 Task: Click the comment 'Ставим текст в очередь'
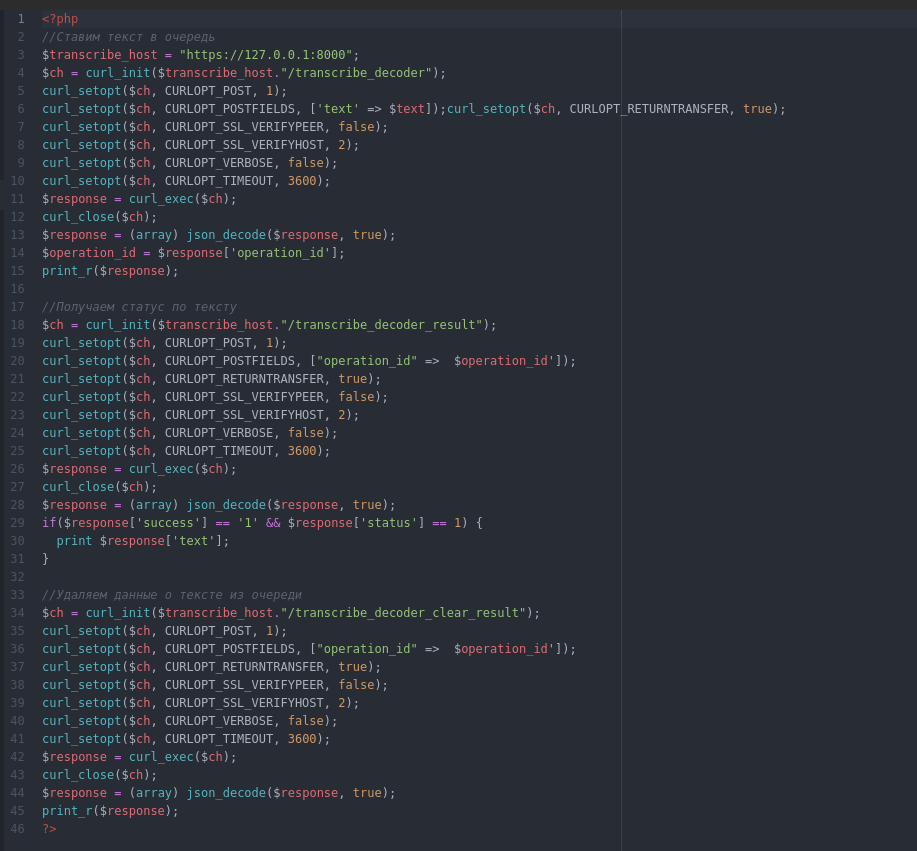tap(128, 37)
